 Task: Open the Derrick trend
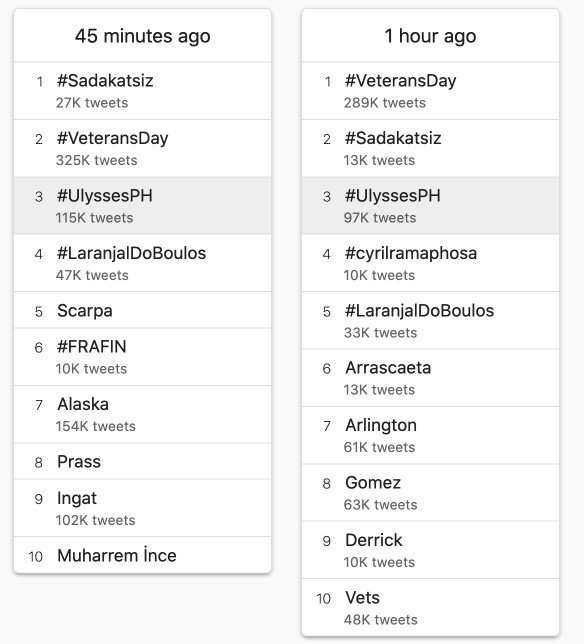[x=430, y=550]
